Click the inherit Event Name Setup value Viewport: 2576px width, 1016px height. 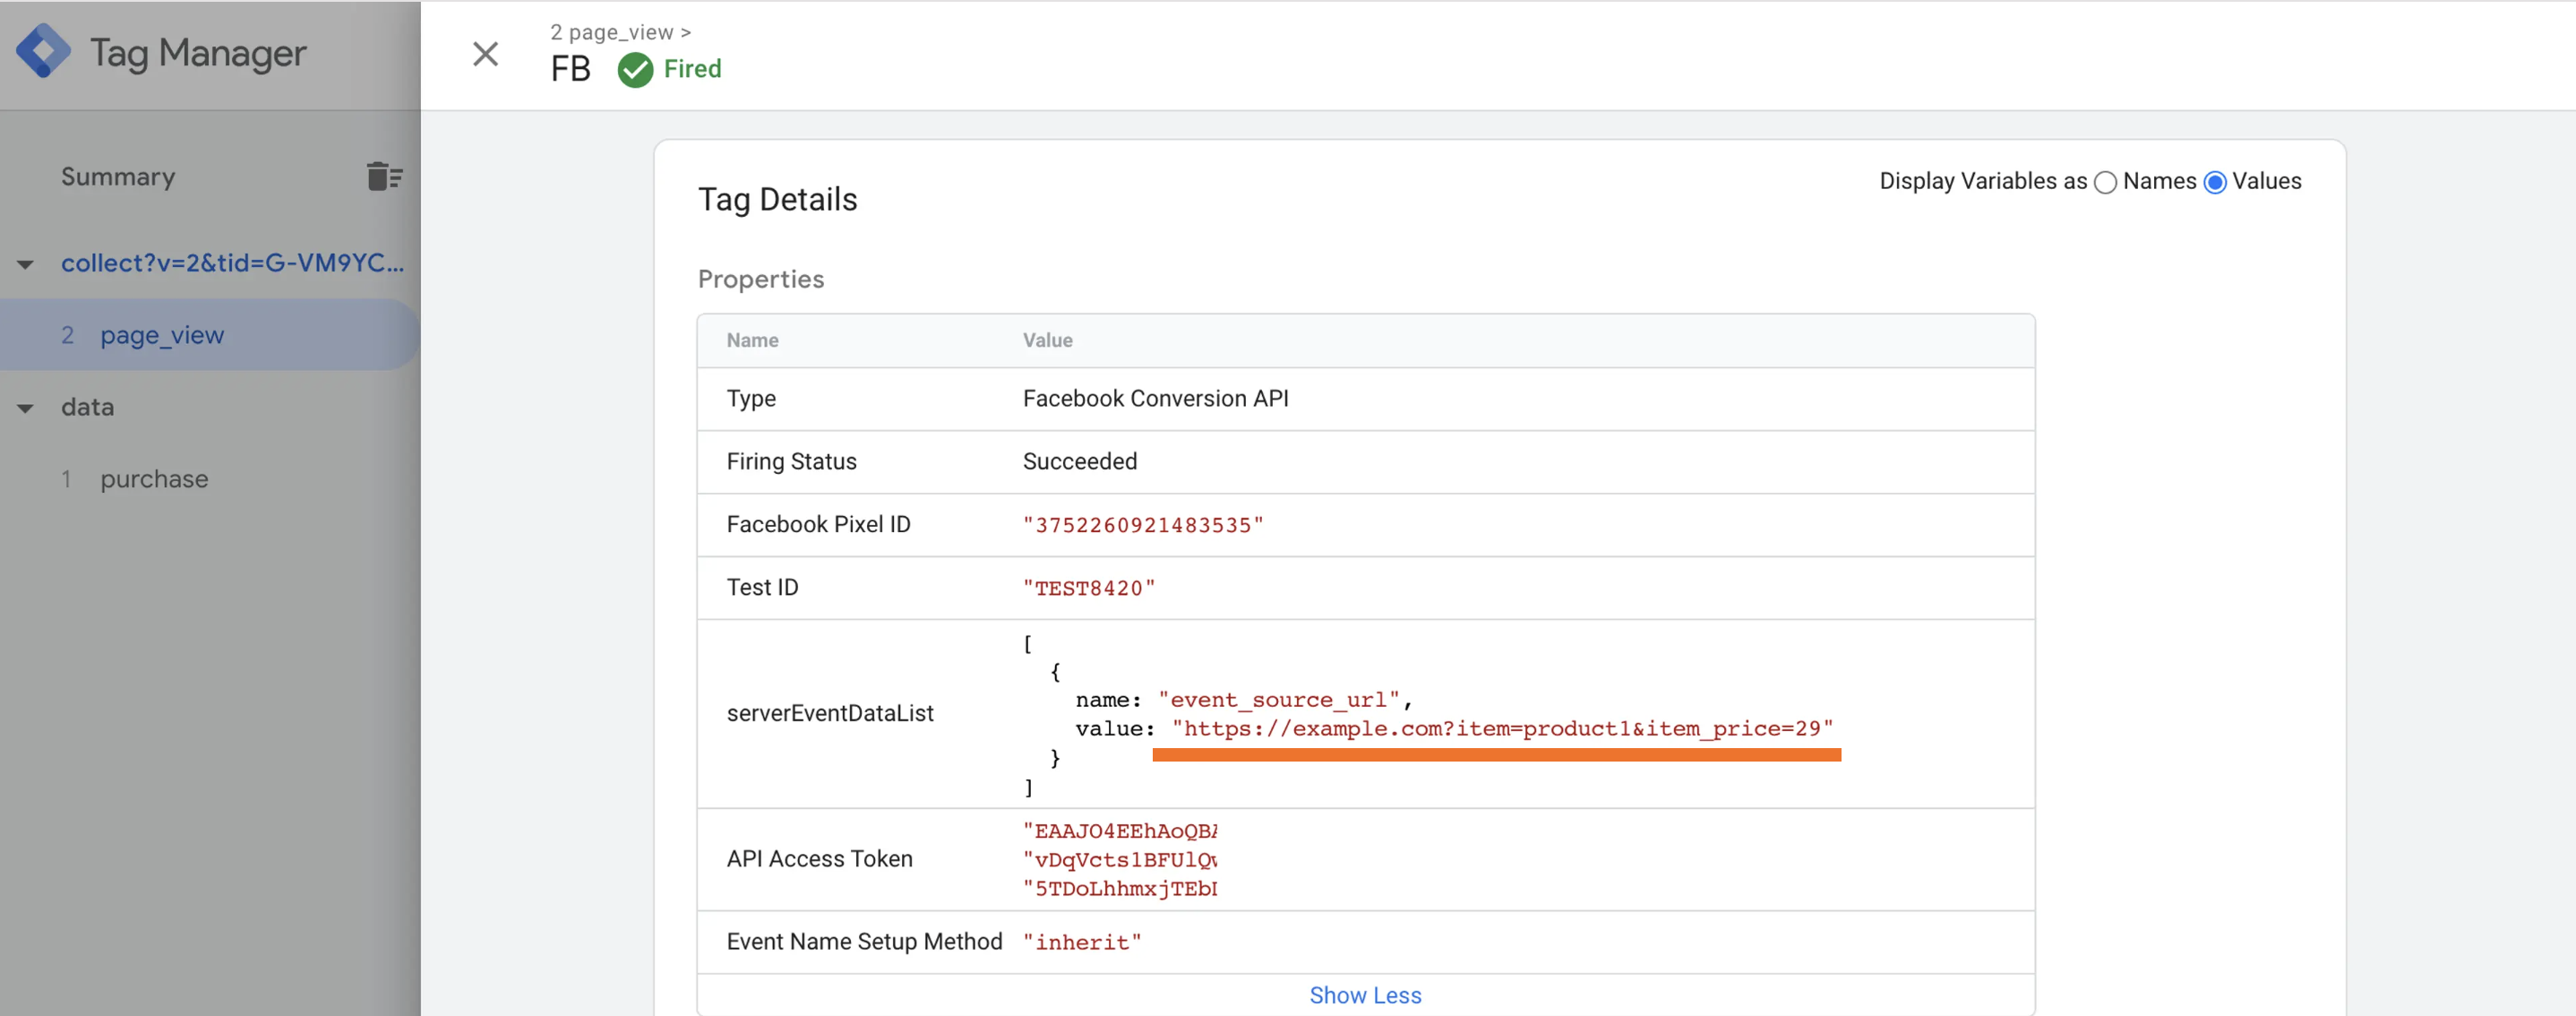coord(1082,943)
